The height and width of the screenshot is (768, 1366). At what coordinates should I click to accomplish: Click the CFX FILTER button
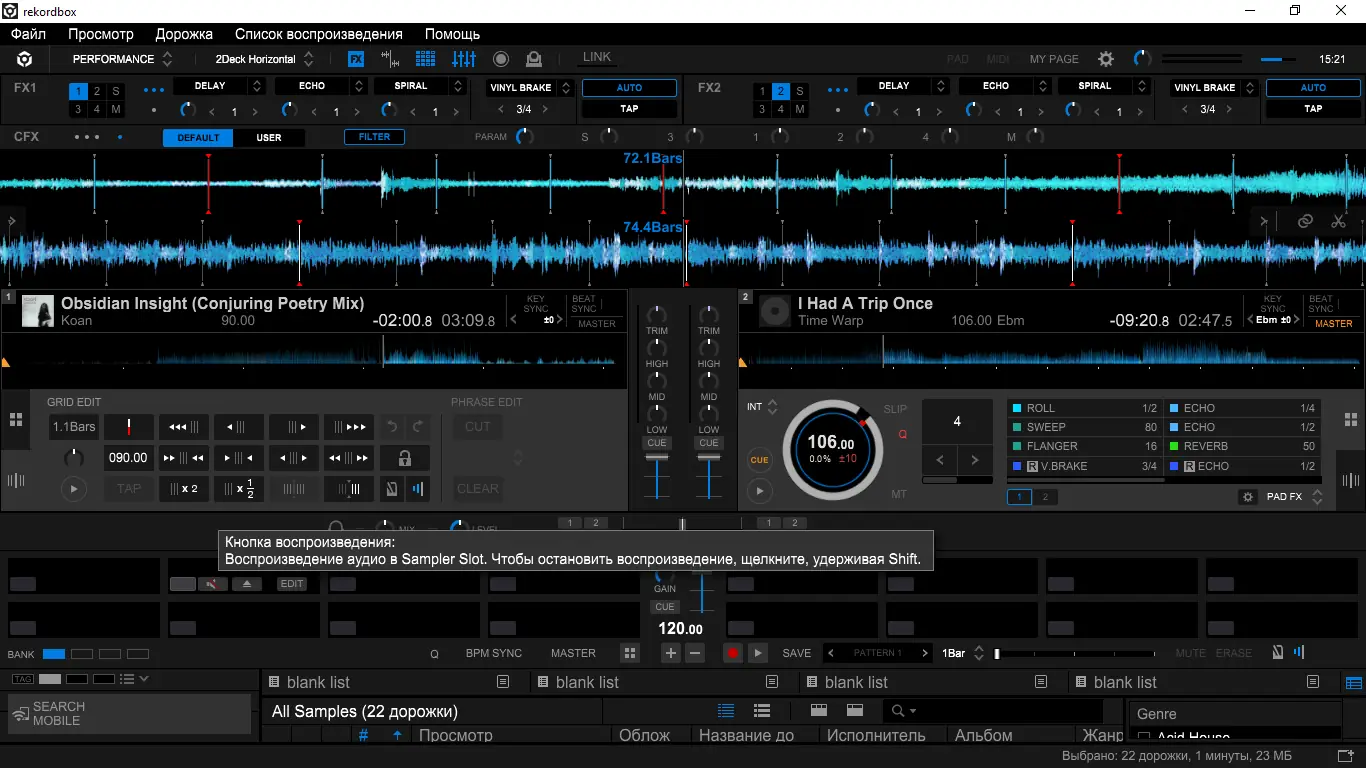(x=375, y=137)
